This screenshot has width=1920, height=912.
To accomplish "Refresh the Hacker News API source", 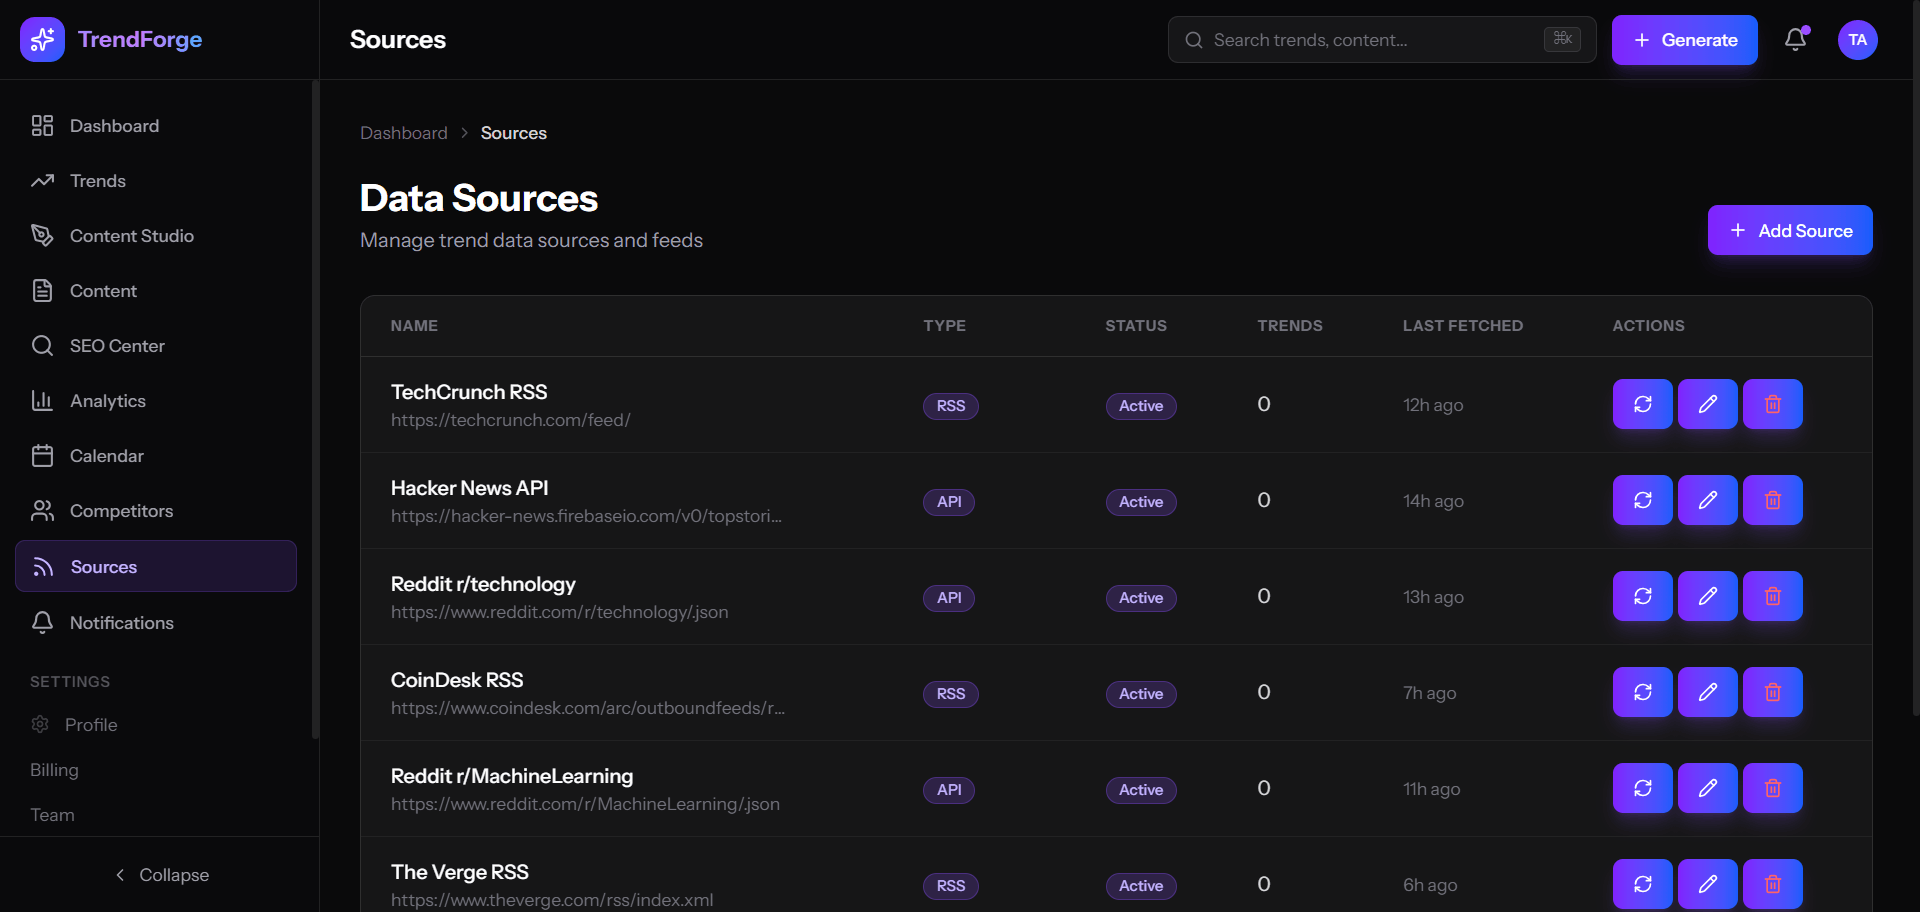I will coord(1643,500).
